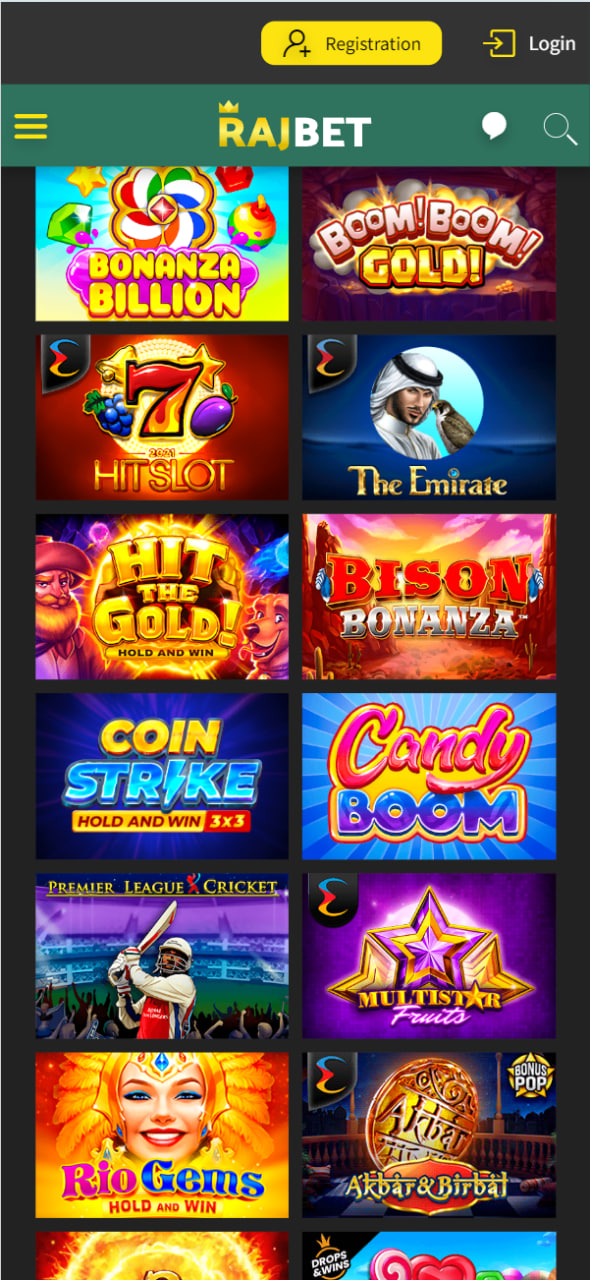This screenshot has width=590, height=1280.
Task: Click the Registration button
Action: pos(352,43)
